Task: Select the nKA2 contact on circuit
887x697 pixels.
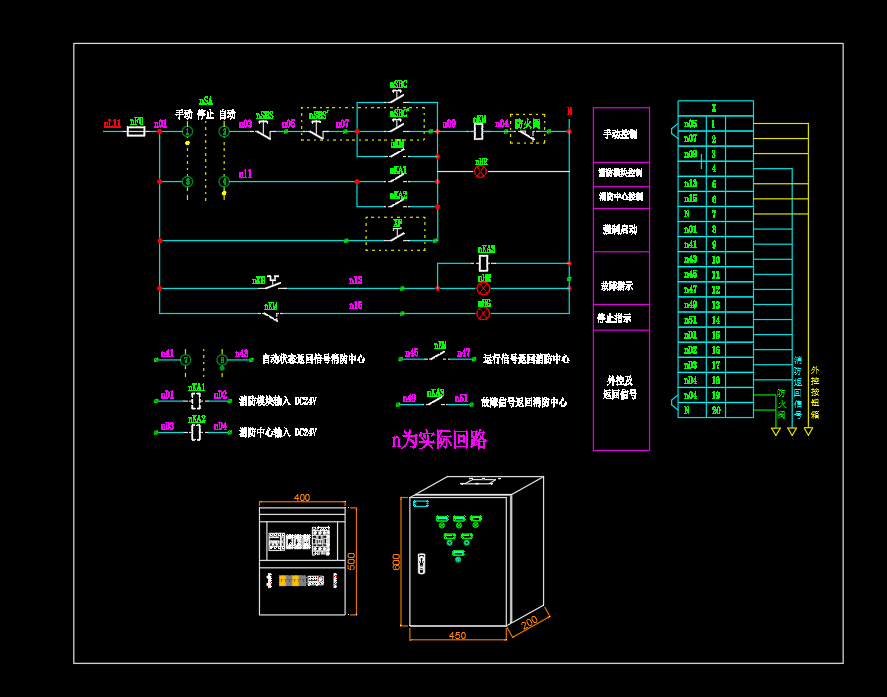Action: [398, 203]
